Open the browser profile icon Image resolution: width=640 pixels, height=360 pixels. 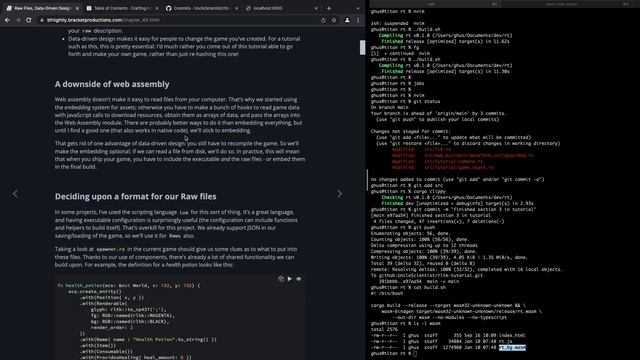pos(347,20)
